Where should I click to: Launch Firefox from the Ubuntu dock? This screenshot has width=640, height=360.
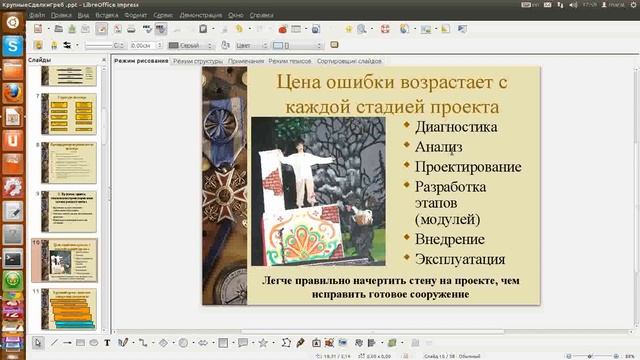[13, 93]
